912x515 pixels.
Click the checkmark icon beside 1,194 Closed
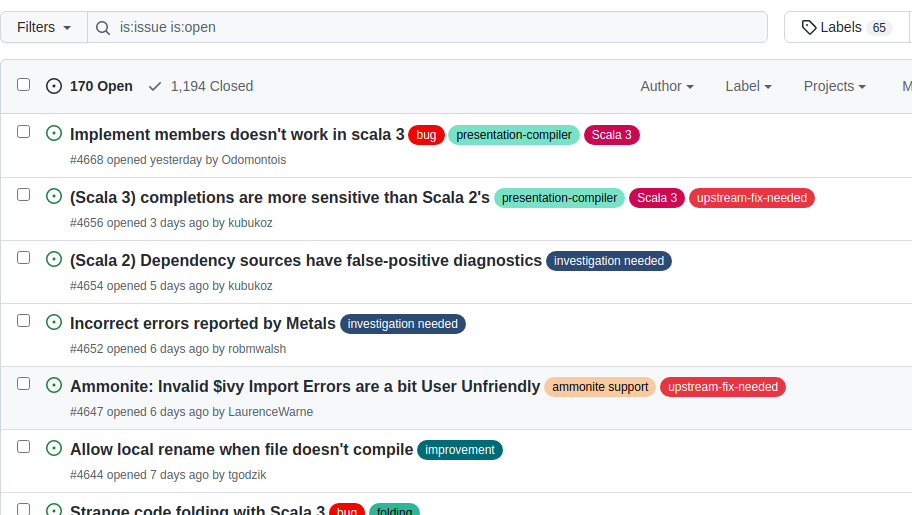[x=155, y=86]
